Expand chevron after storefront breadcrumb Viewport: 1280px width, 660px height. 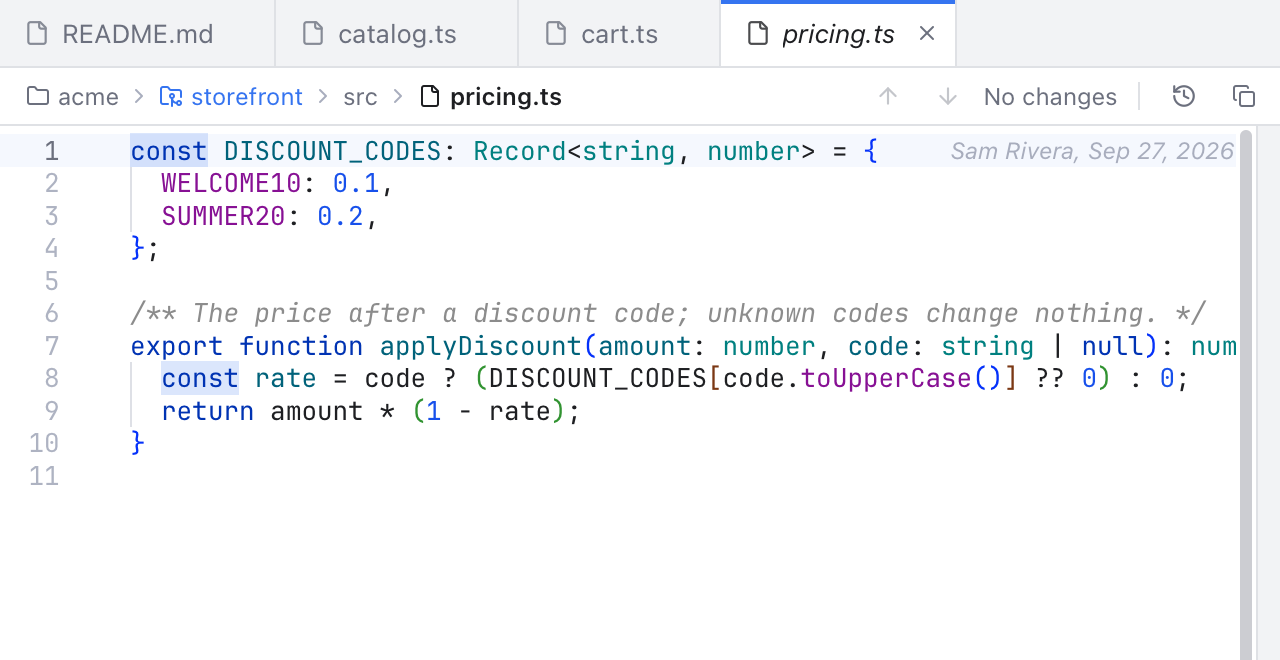[x=323, y=97]
